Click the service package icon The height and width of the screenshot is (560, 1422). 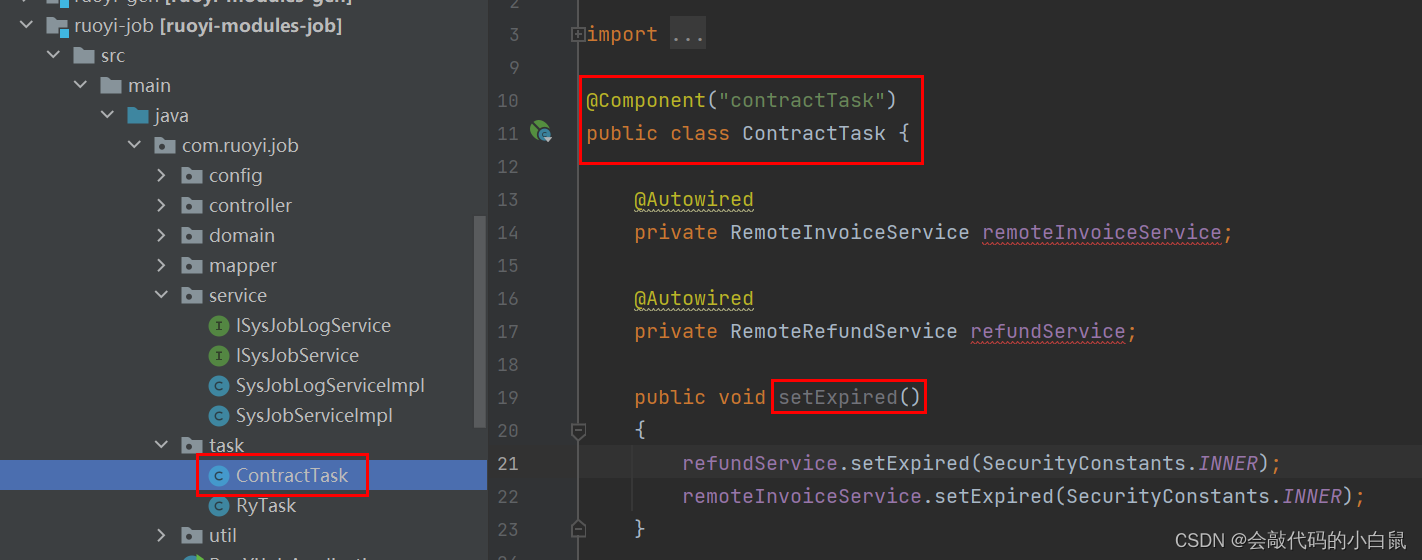click(x=192, y=296)
